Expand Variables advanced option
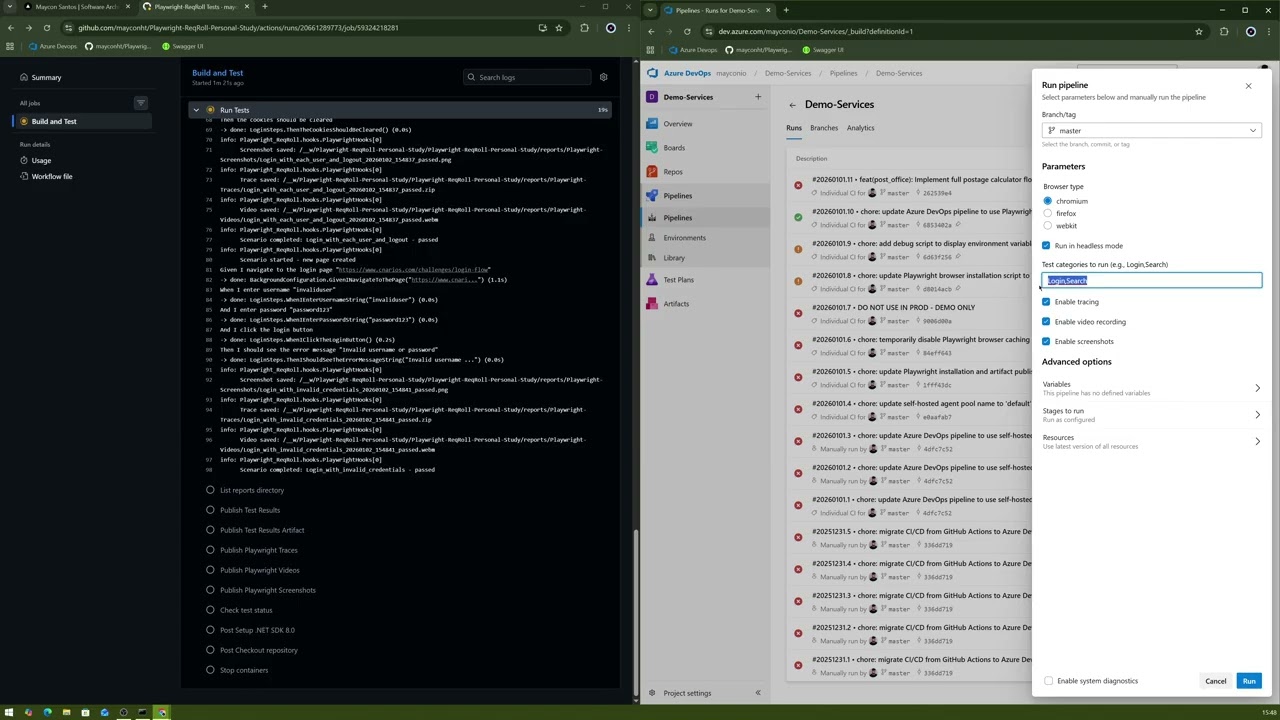This screenshot has width=1280, height=720. (x=1151, y=388)
